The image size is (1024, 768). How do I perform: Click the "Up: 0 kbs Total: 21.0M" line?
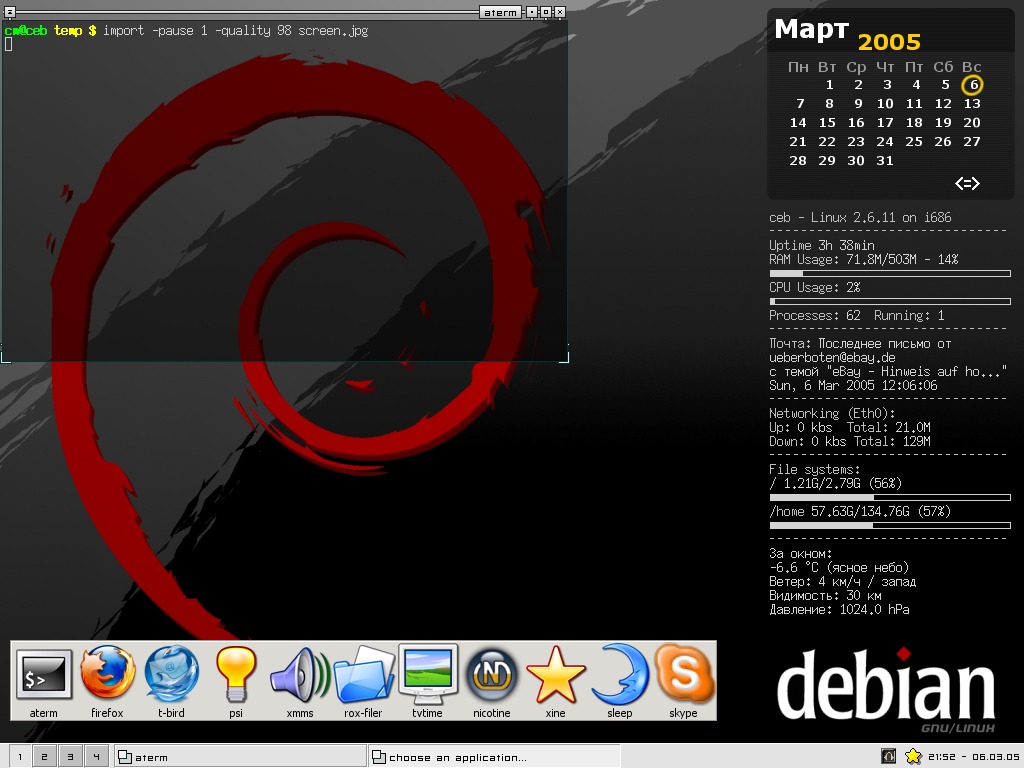click(850, 428)
